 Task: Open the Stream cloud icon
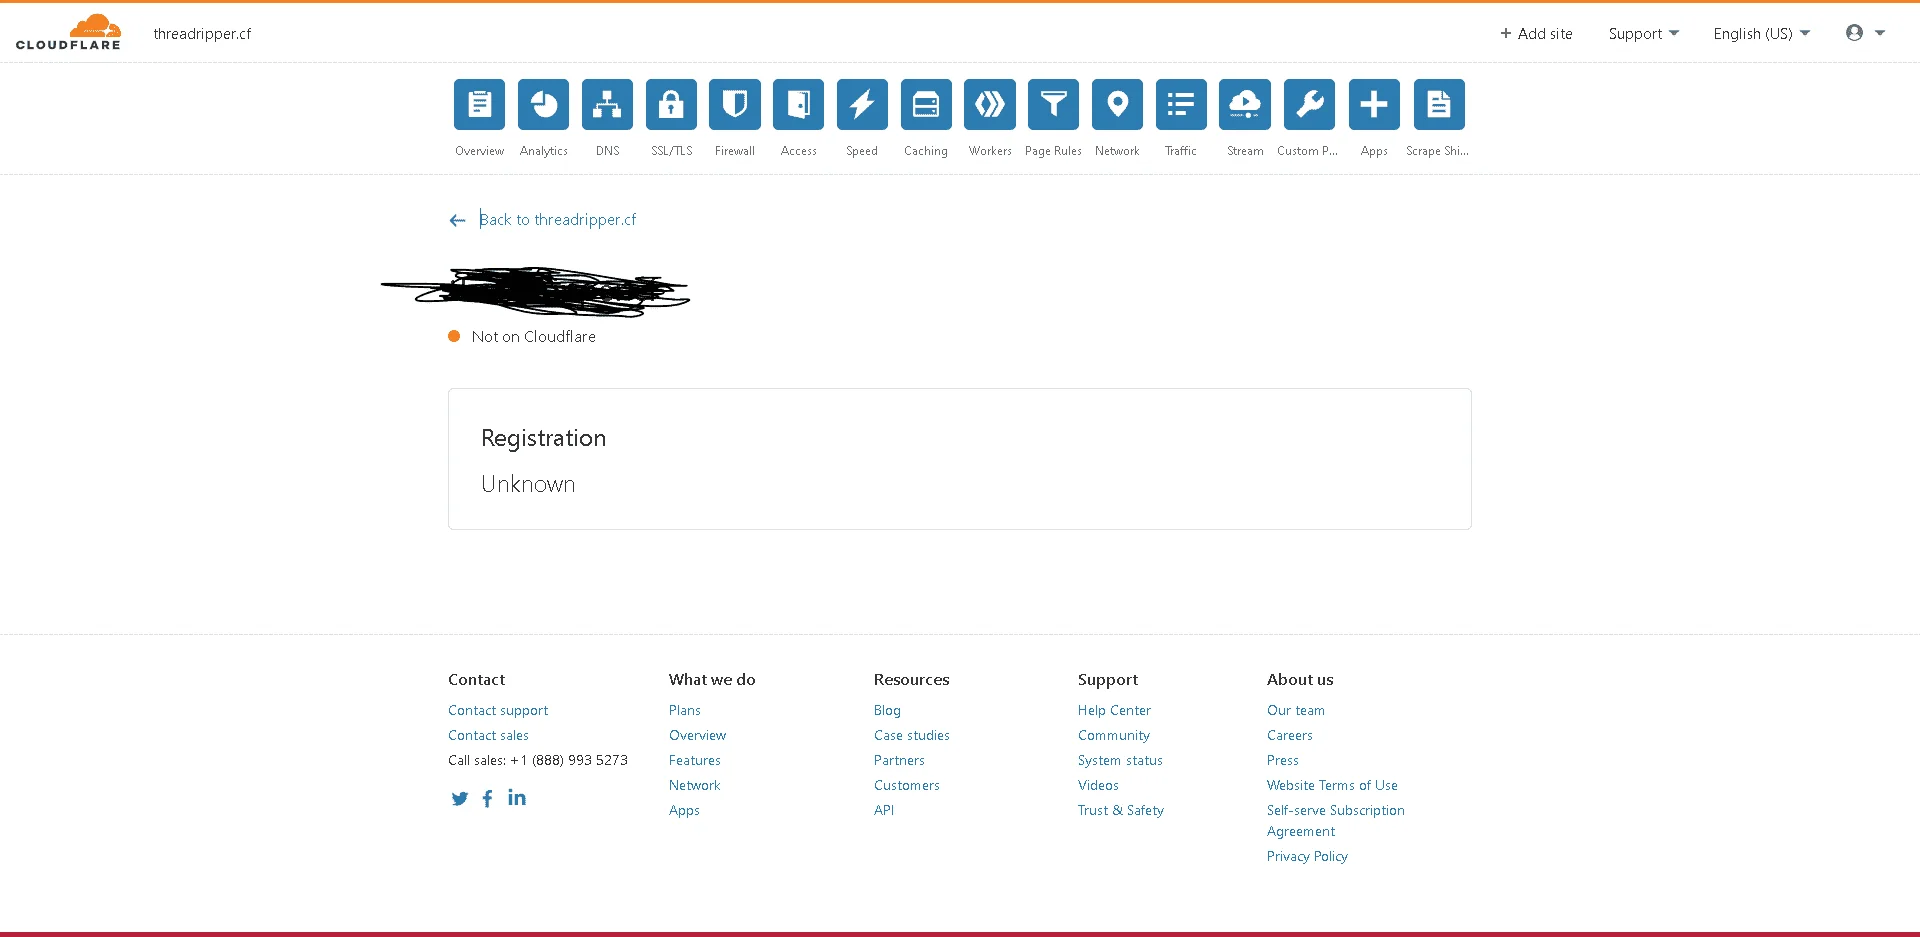(1245, 104)
